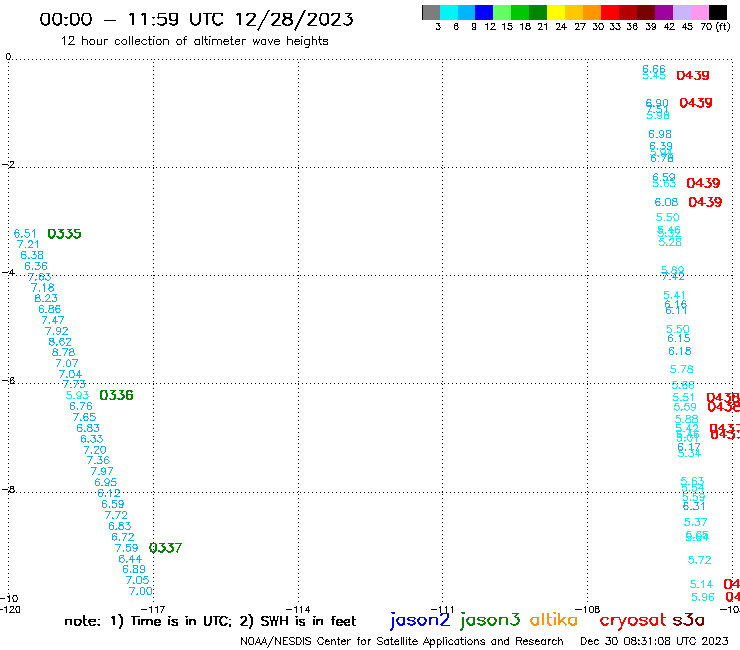Click the wave height value '7.07'
Screen dimensions: 740x650
pos(67,363)
